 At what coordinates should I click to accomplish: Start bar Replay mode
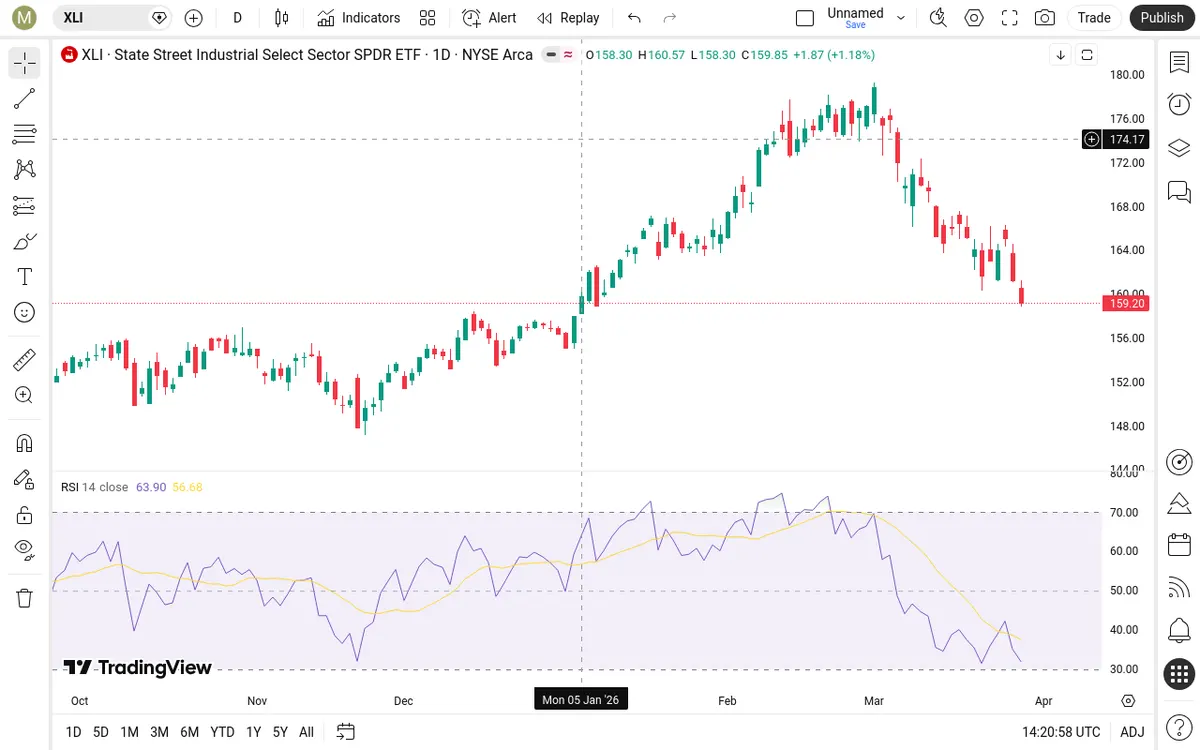tap(568, 18)
